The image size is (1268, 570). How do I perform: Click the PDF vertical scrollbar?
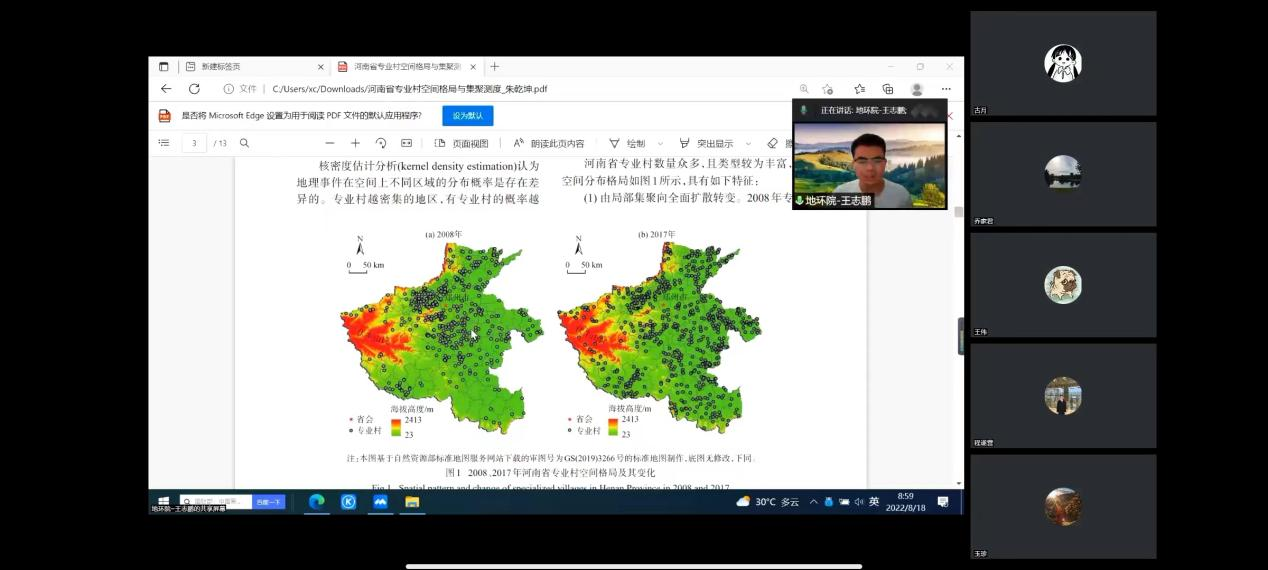coord(958,300)
